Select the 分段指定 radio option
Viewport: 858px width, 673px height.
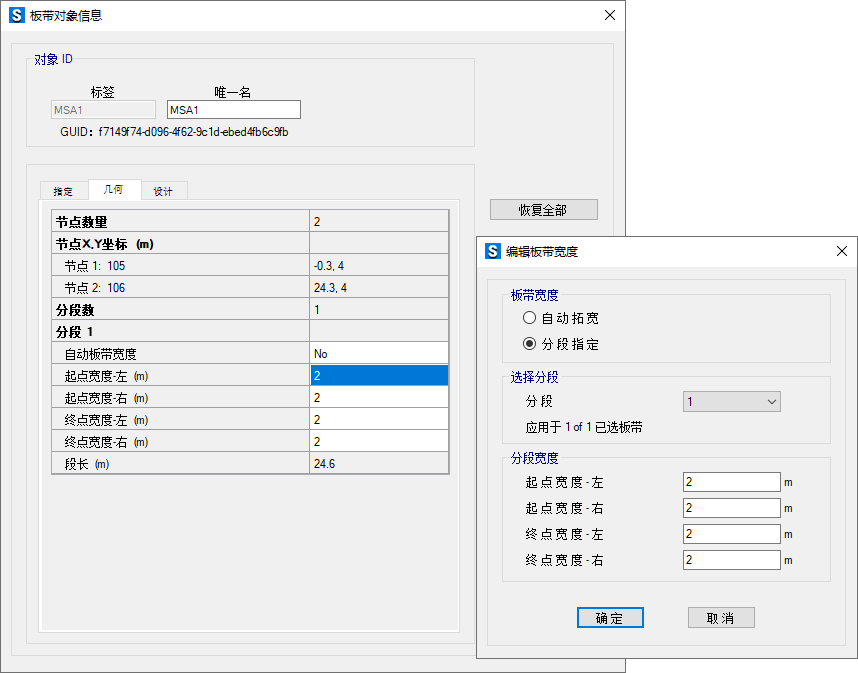point(530,344)
